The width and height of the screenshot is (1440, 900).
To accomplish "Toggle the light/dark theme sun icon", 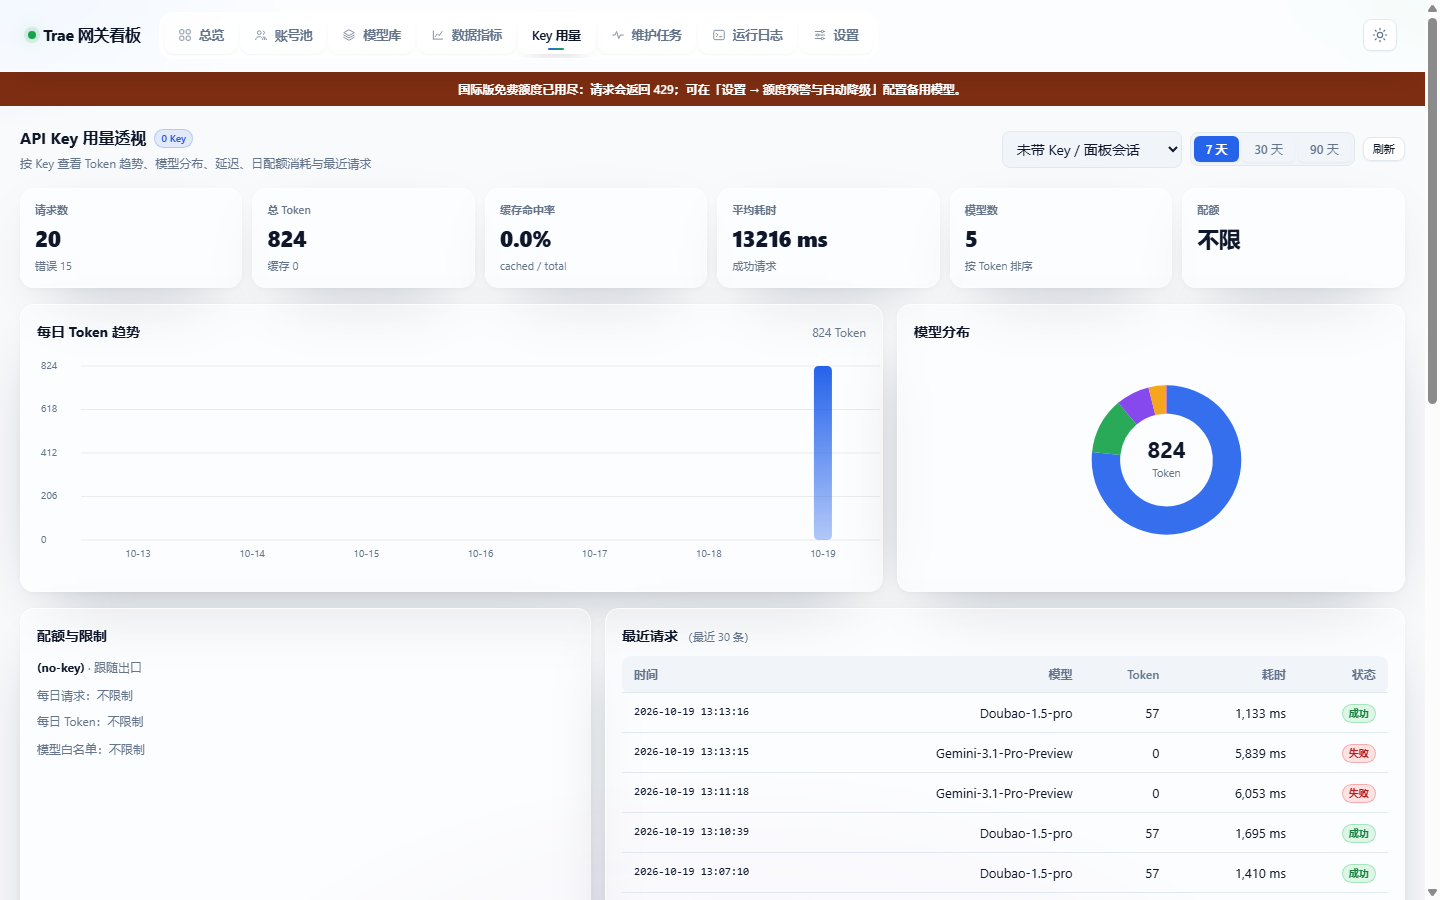I will pos(1380,35).
